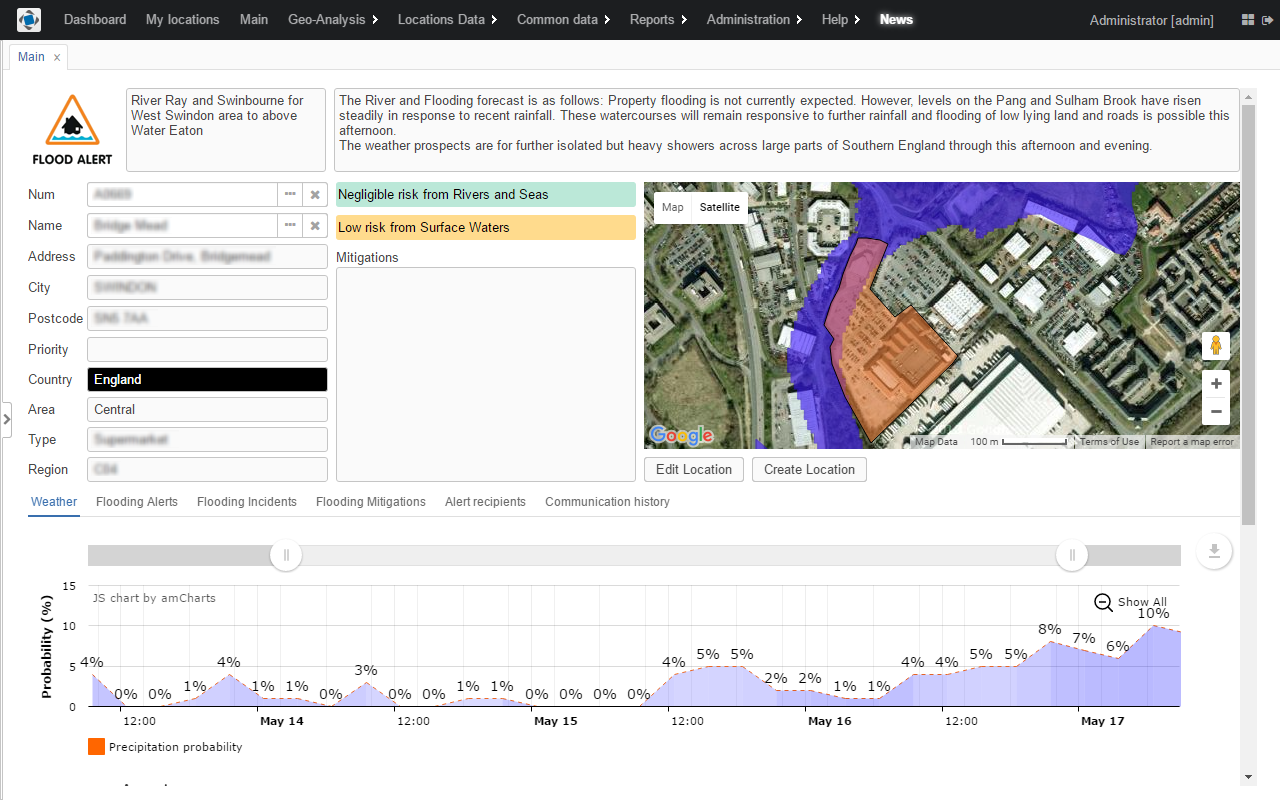Open the Name field lookup ellipsis button
The image size is (1280, 800).
(290, 226)
